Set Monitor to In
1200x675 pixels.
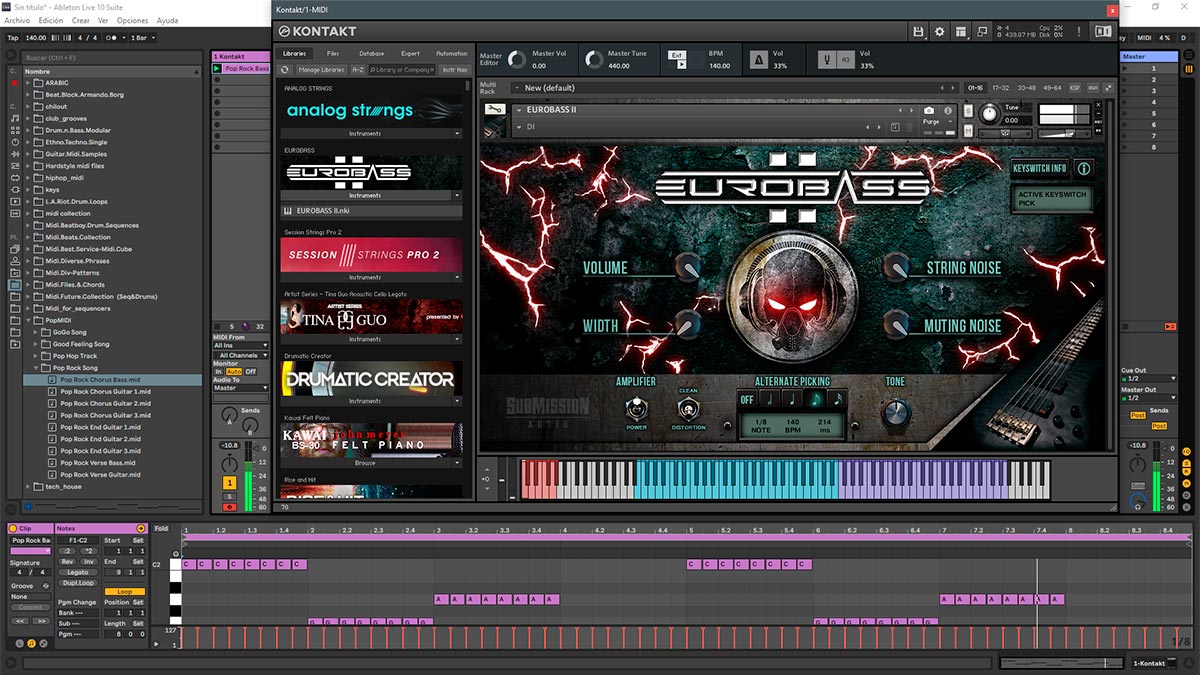click(219, 371)
